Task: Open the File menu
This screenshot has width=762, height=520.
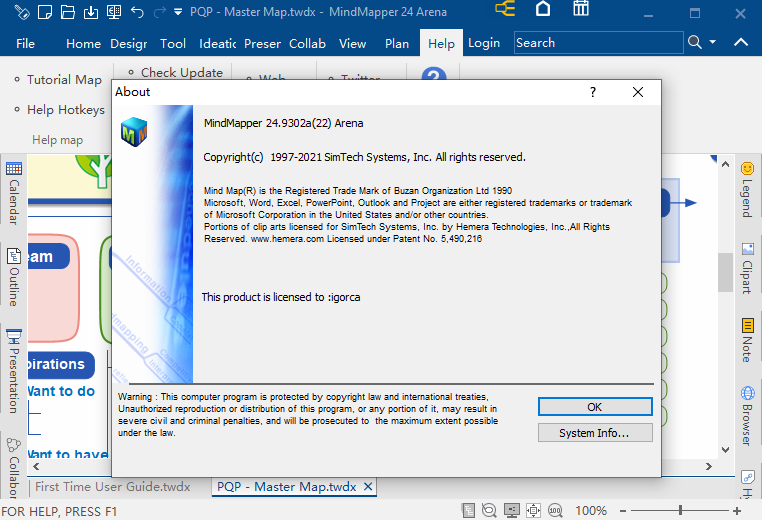Action: (x=25, y=44)
